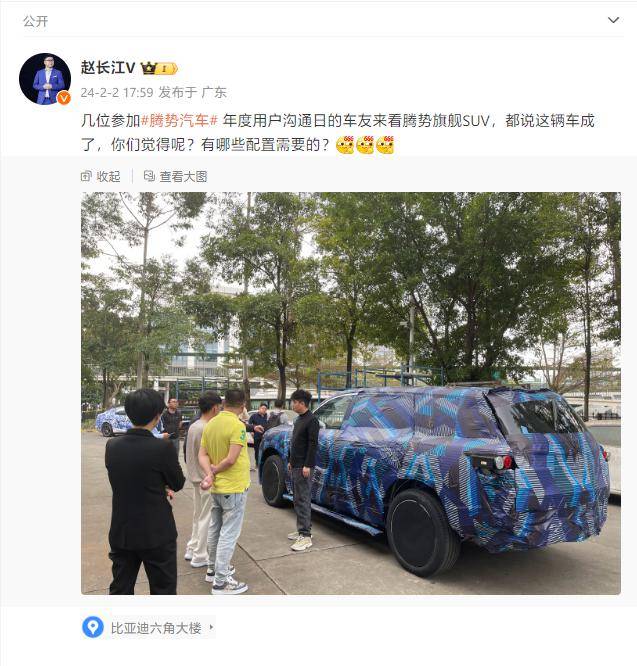Click the orange verified V badge
This screenshot has width=637, height=666.
coord(64,98)
